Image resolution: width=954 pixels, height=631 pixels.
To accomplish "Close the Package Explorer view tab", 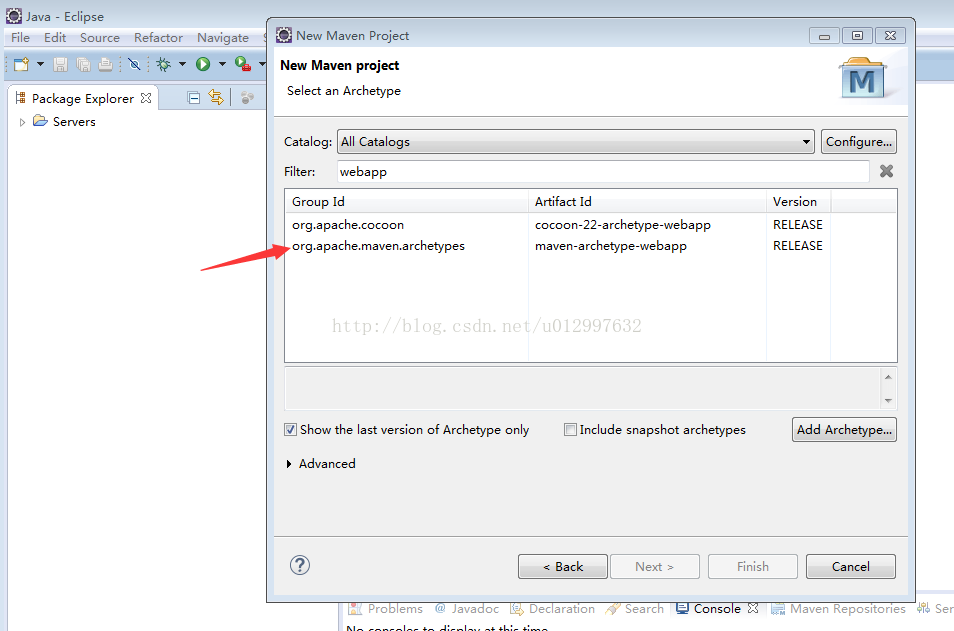I will 146,98.
